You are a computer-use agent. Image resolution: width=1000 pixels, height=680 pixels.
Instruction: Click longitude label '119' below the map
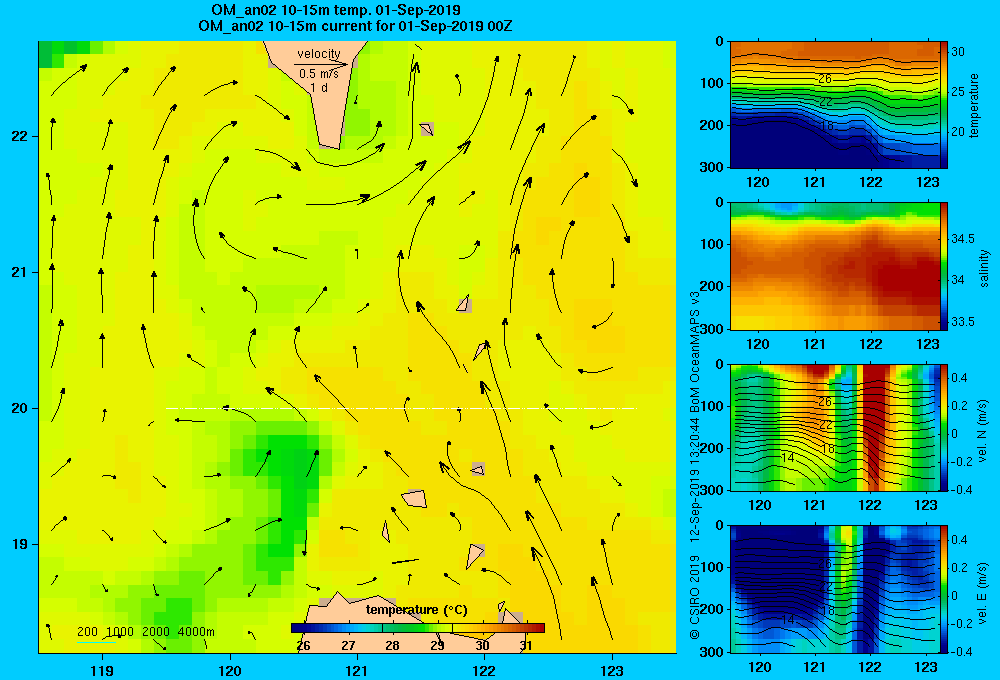[102, 670]
